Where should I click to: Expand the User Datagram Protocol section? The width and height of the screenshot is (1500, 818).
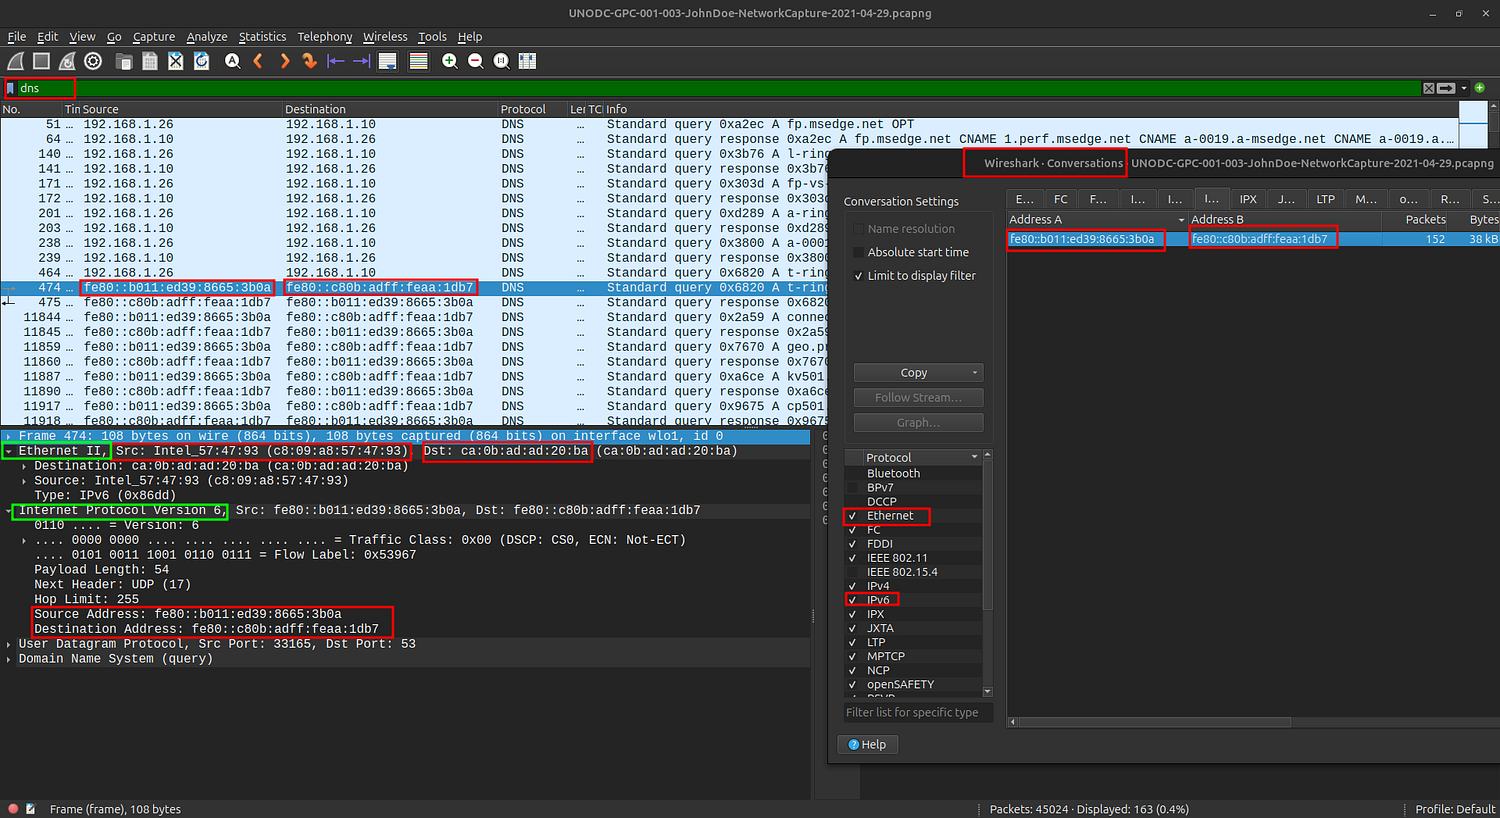pos(9,644)
